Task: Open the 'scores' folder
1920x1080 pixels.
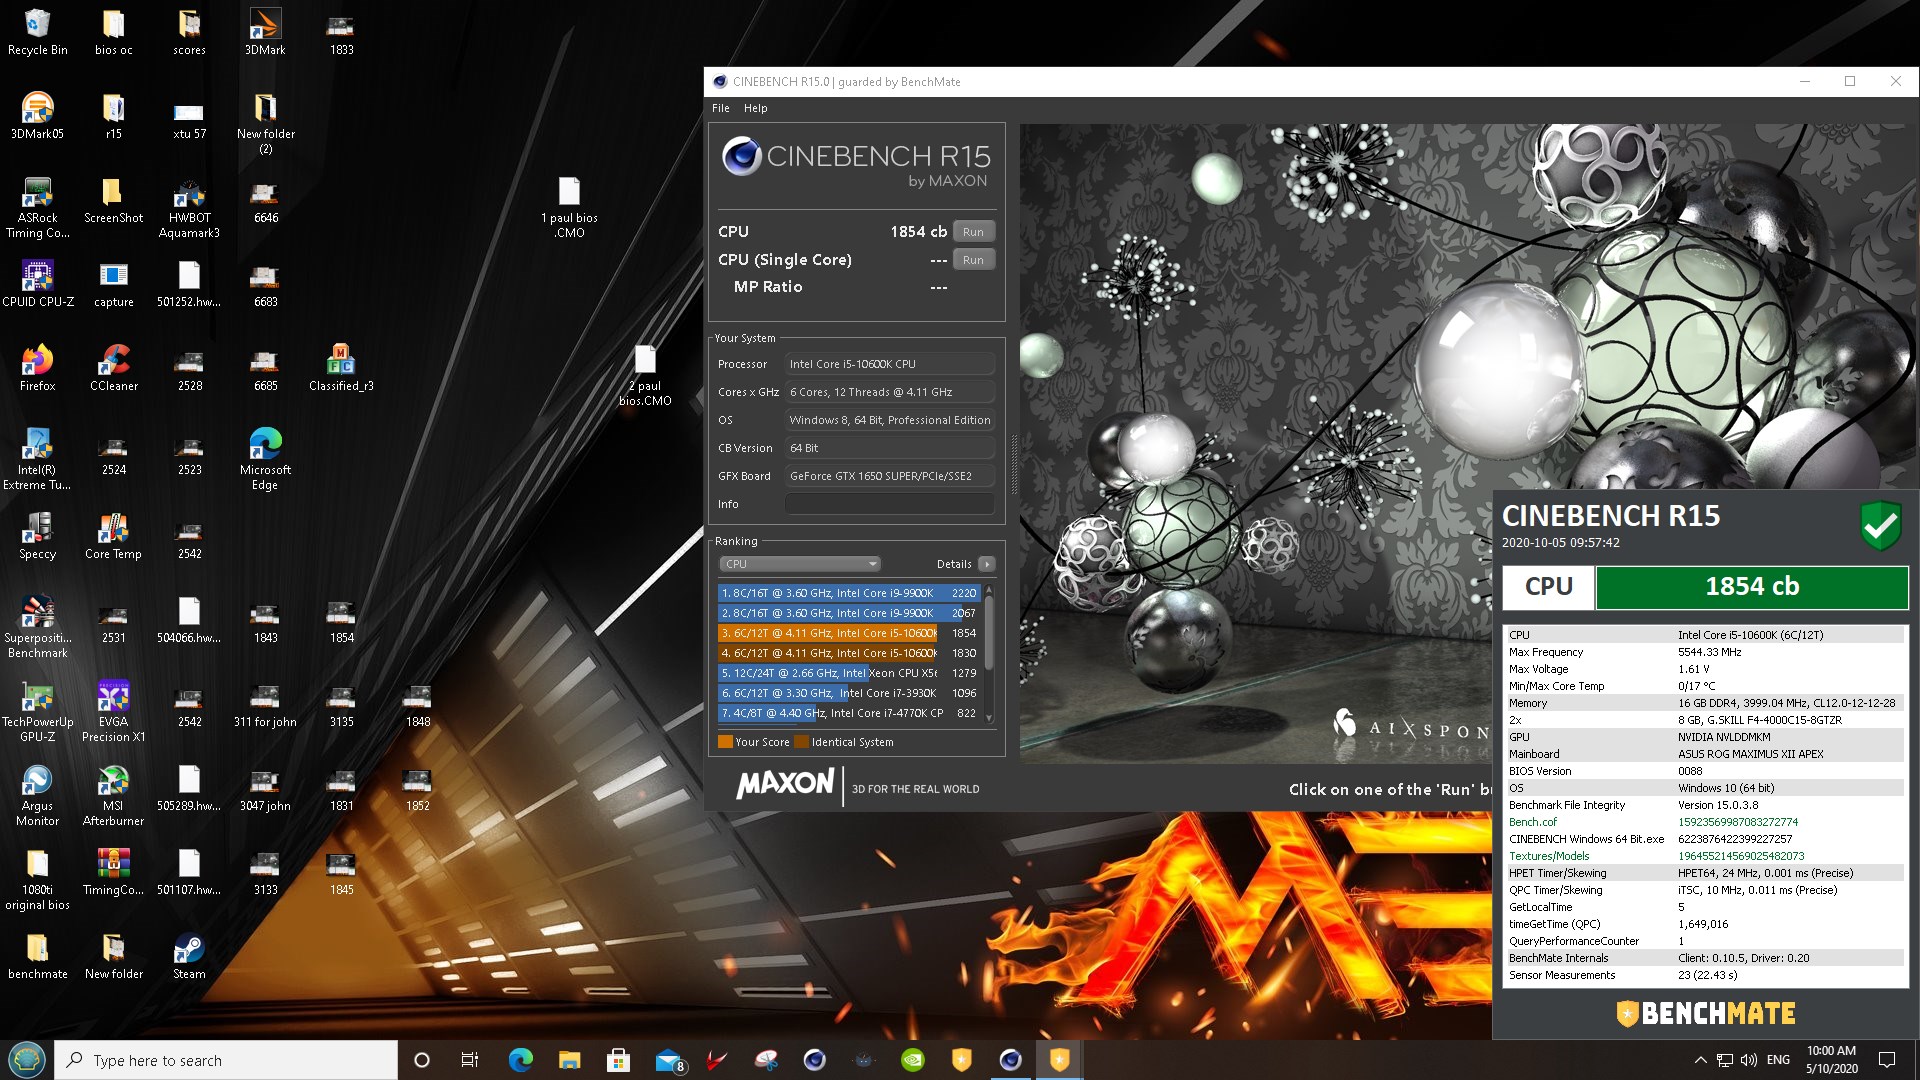Action: [x=189, y=32]
